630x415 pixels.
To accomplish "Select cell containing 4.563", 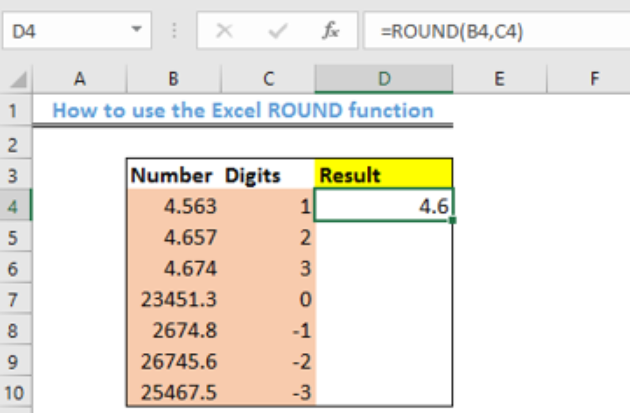I will click(174, 205).
